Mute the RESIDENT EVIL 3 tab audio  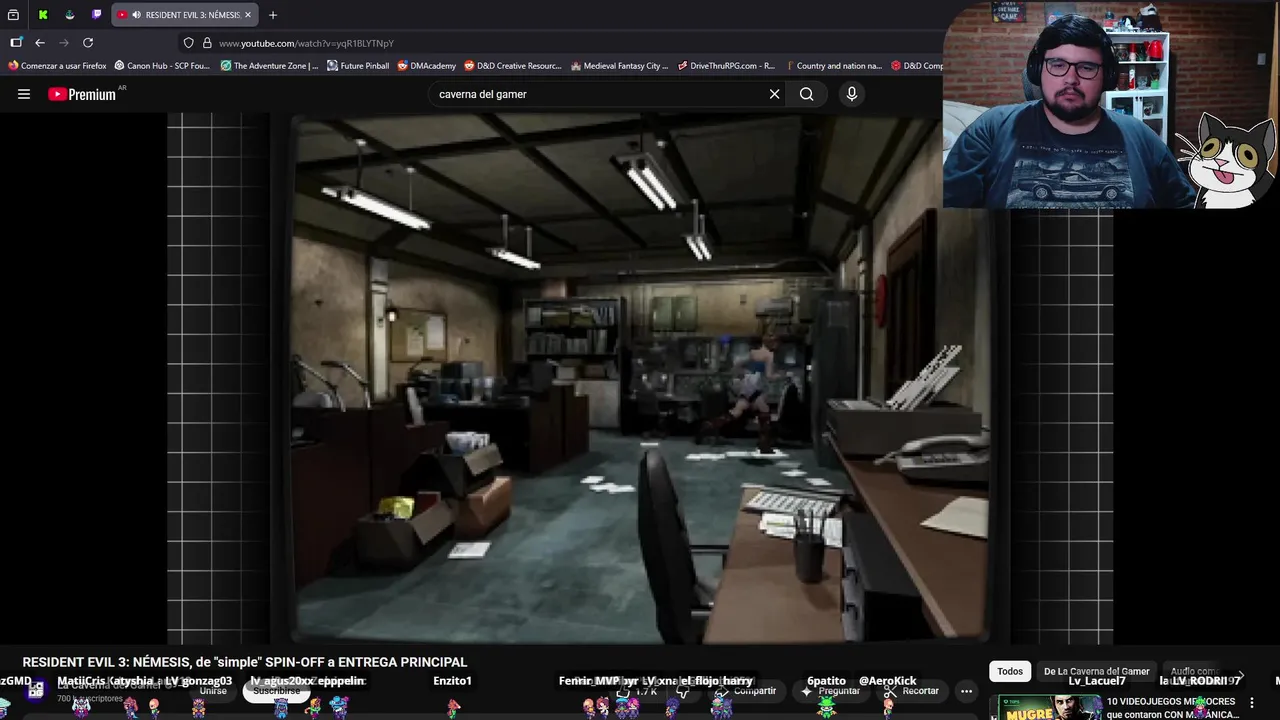136,15
